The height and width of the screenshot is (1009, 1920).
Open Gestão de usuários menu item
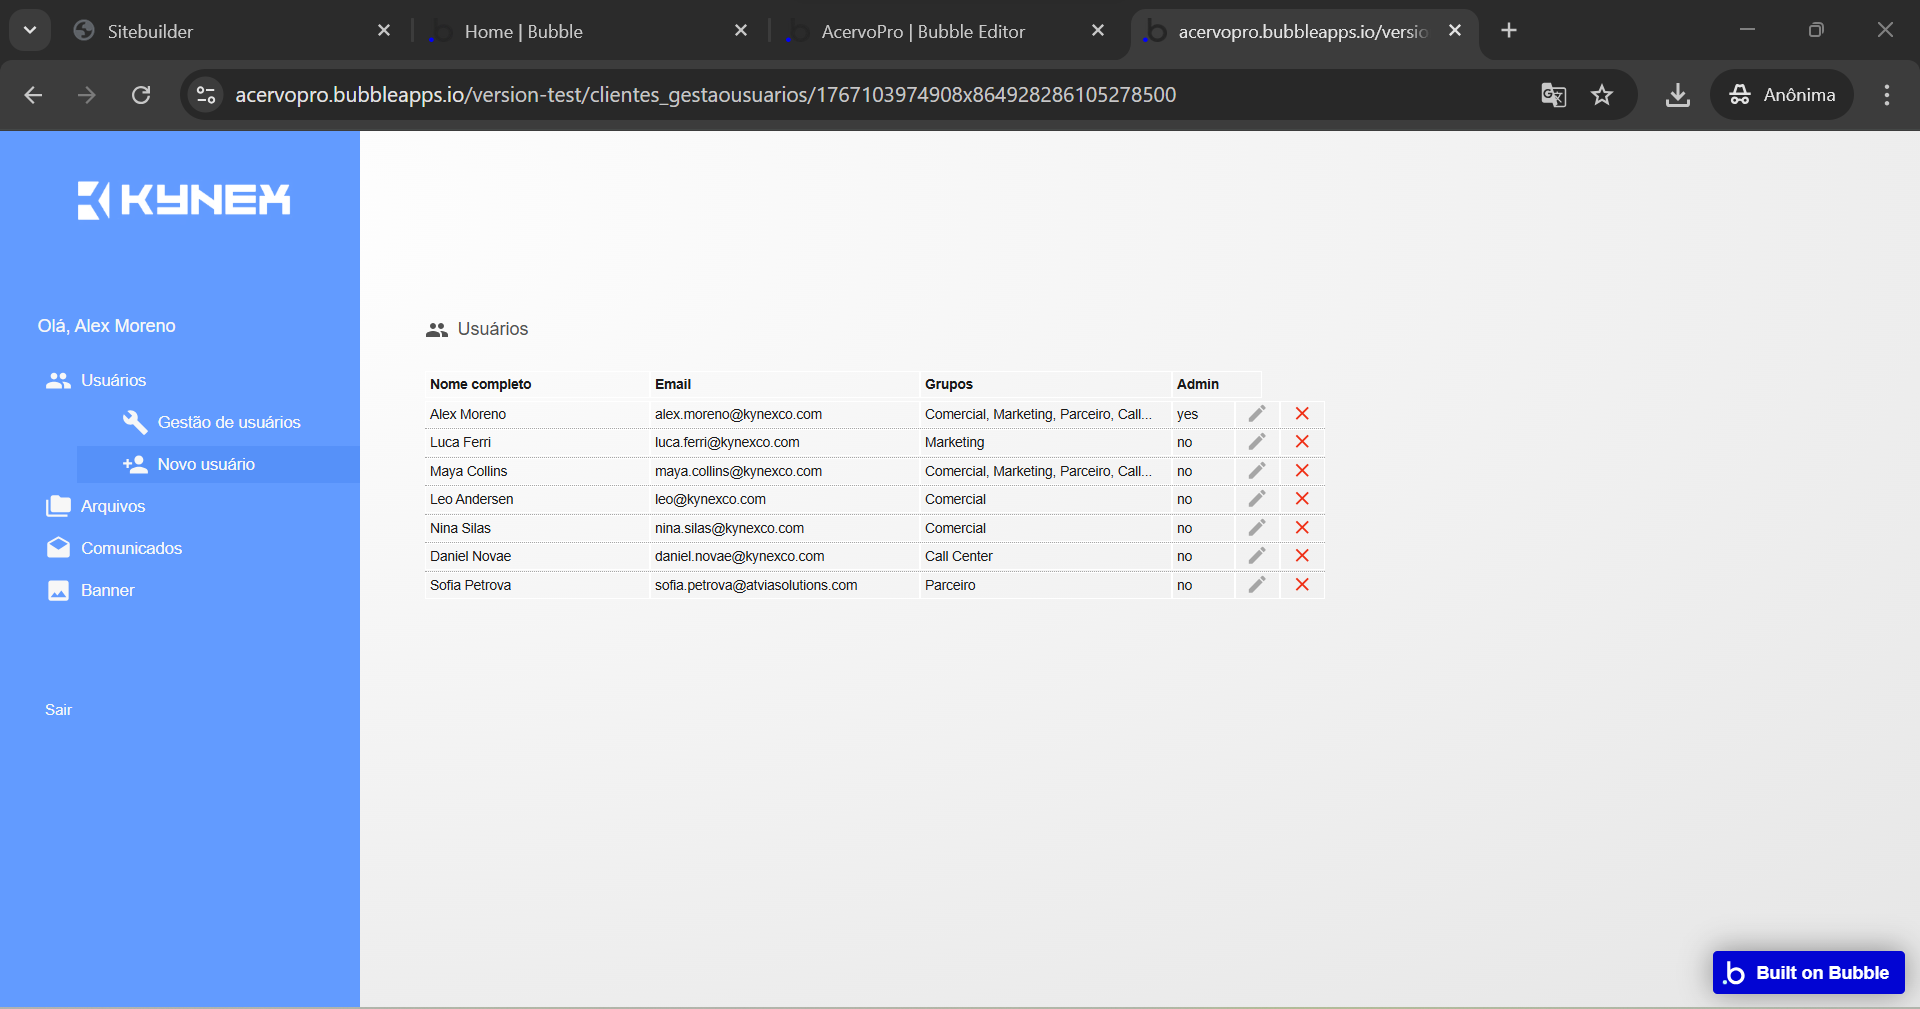[x=228, y=423]
